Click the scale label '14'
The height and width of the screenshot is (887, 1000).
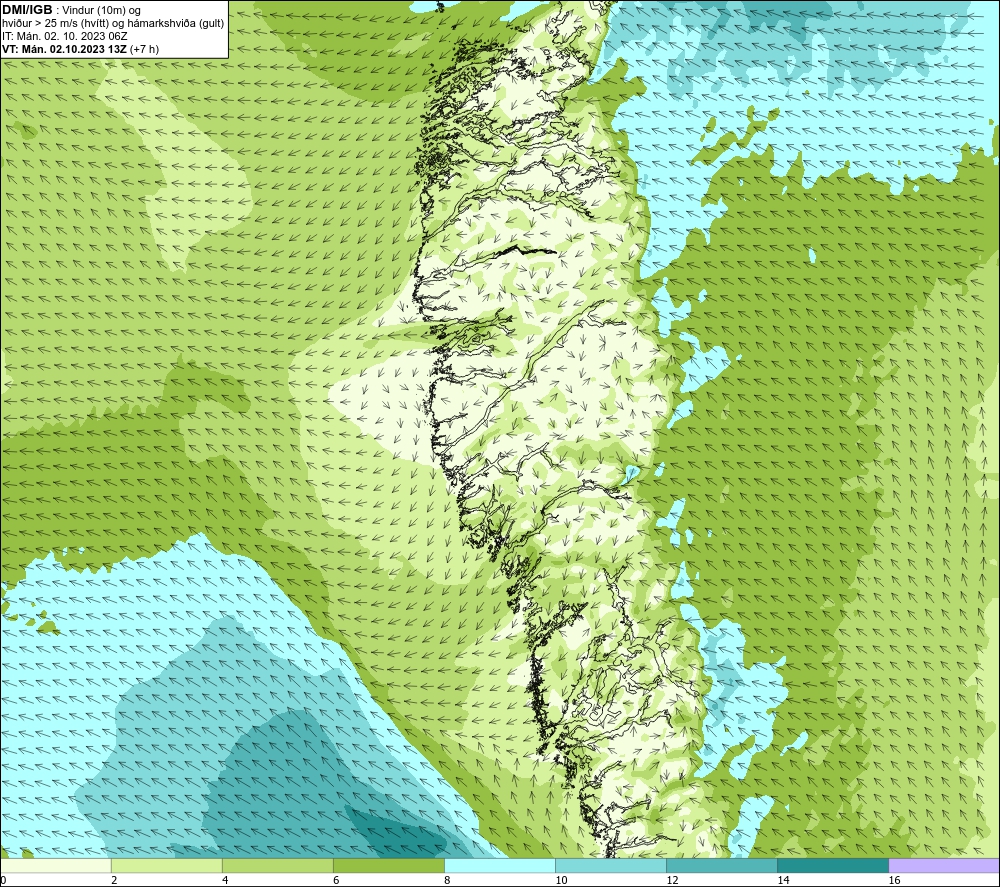pyautogui.click(x=783, y=881)
